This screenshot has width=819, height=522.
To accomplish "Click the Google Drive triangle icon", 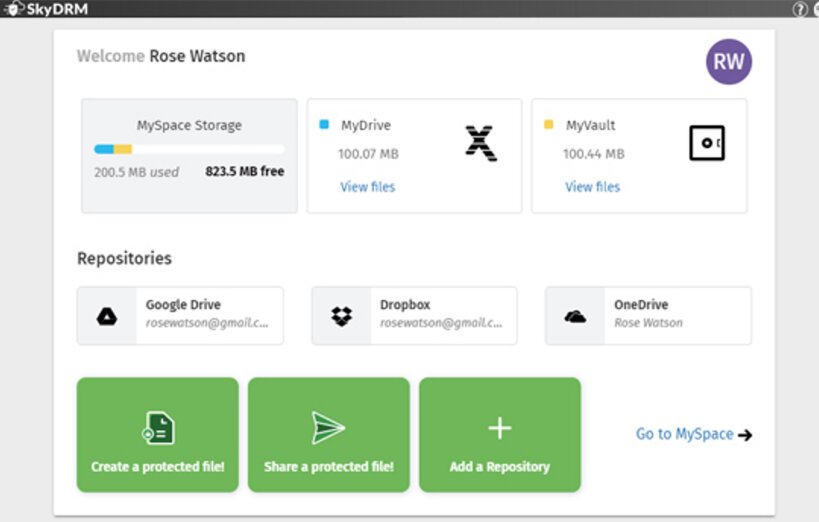I will (107, 317).
